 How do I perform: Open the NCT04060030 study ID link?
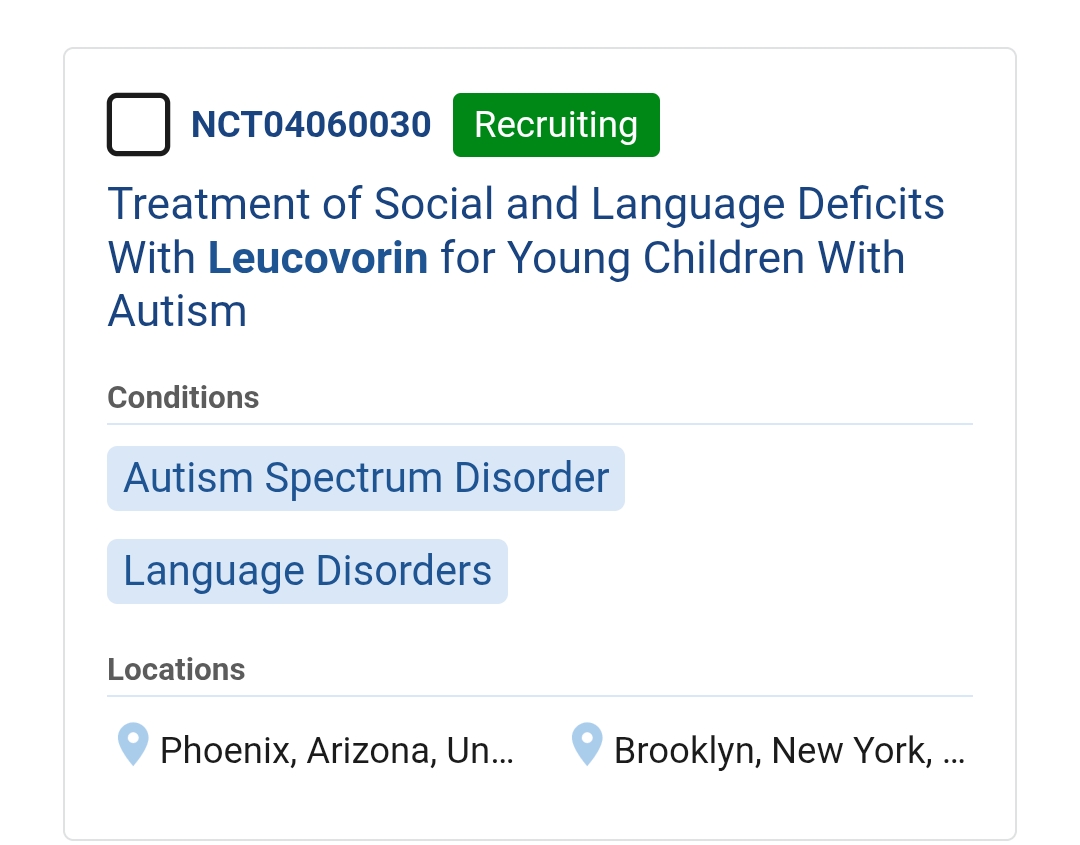[x=311, y=125]
